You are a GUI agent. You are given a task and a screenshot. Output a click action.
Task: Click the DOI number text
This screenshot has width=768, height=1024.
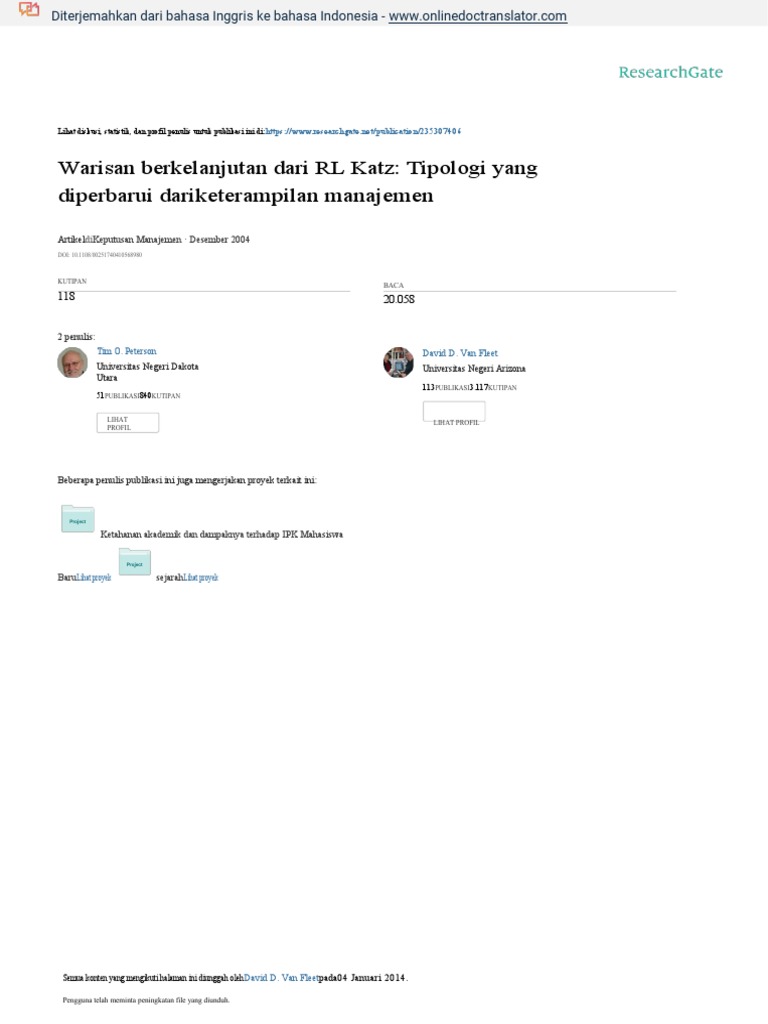100,255
